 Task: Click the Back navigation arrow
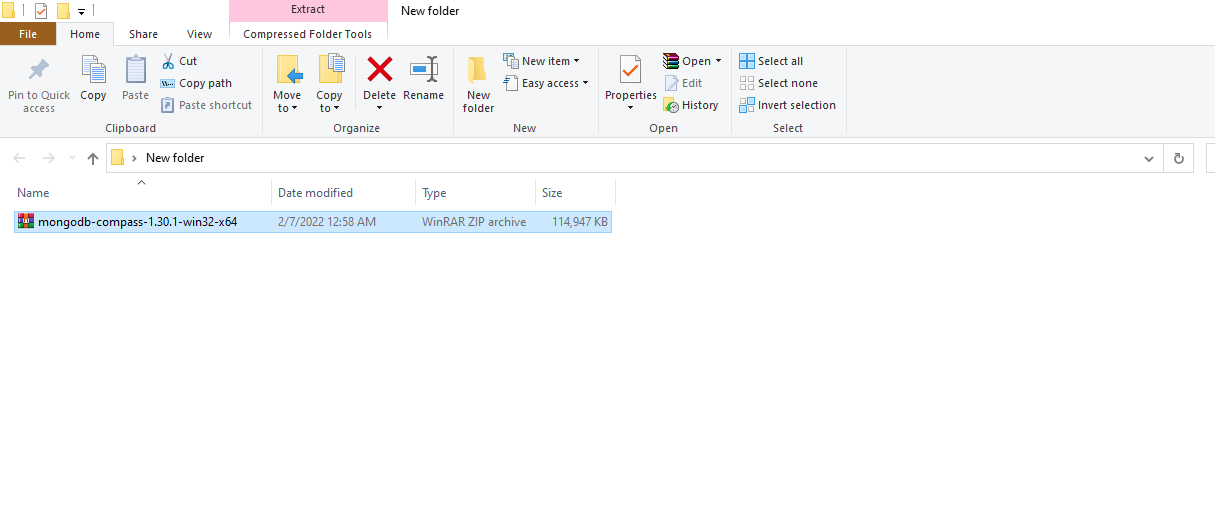(x=19, y=158)
